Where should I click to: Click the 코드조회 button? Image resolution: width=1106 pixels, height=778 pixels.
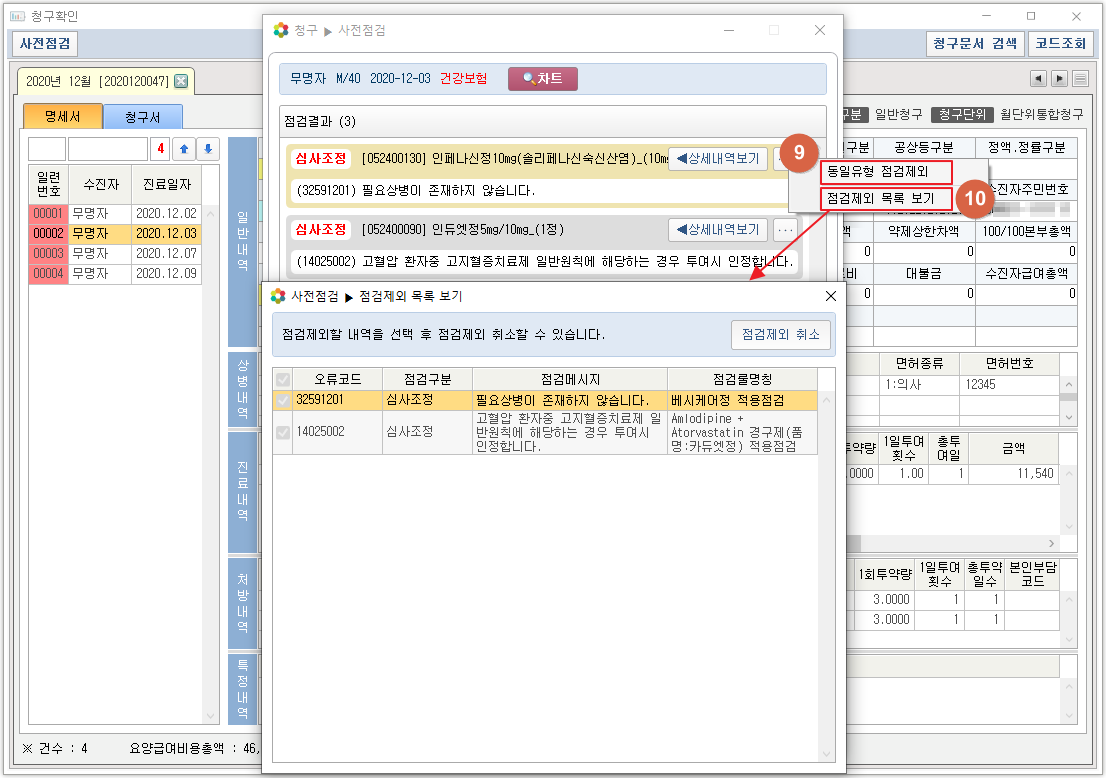click(x=1061, y=43)
